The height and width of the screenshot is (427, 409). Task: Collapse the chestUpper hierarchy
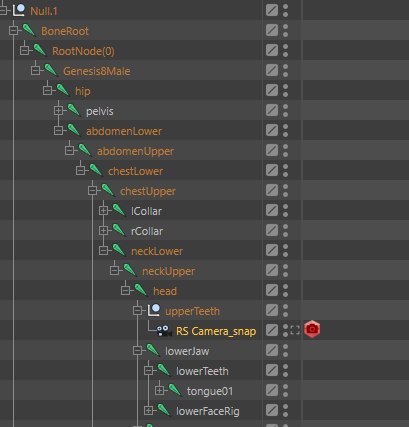click(x=92, y=190)
